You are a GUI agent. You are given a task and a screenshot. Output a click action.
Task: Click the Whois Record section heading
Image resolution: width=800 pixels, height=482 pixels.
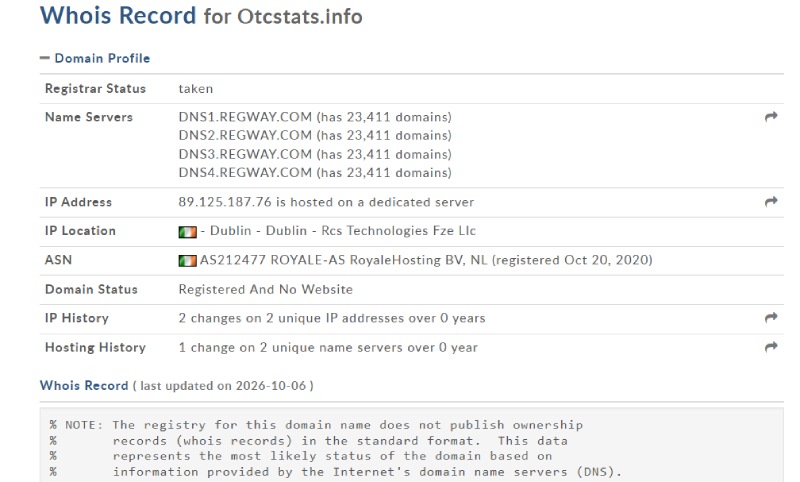click(84, 386)
